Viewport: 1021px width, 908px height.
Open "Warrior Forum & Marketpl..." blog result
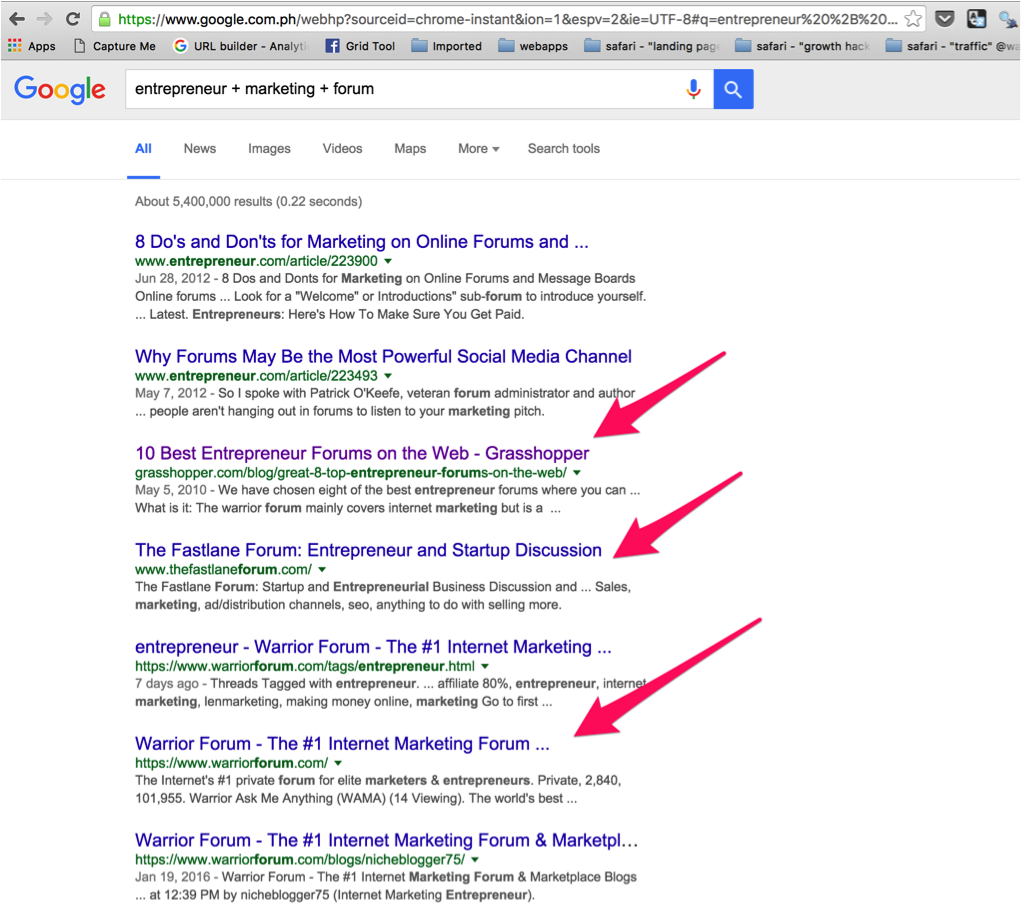point(386,840)
